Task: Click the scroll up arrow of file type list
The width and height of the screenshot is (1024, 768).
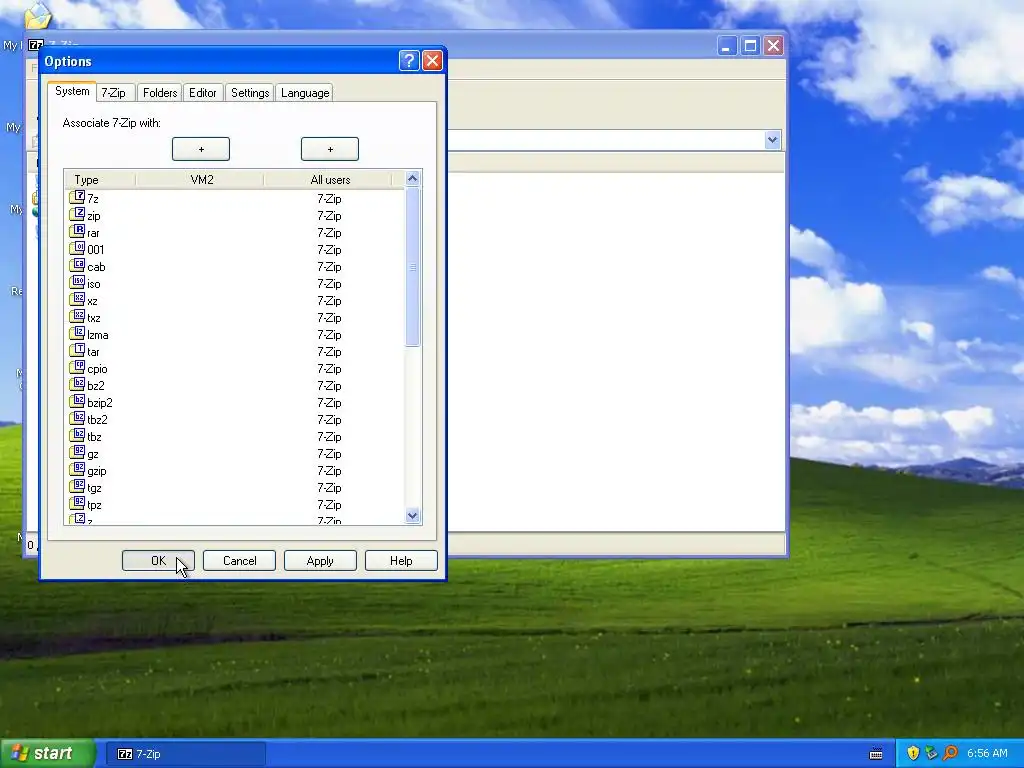Action: coord(412,178)
